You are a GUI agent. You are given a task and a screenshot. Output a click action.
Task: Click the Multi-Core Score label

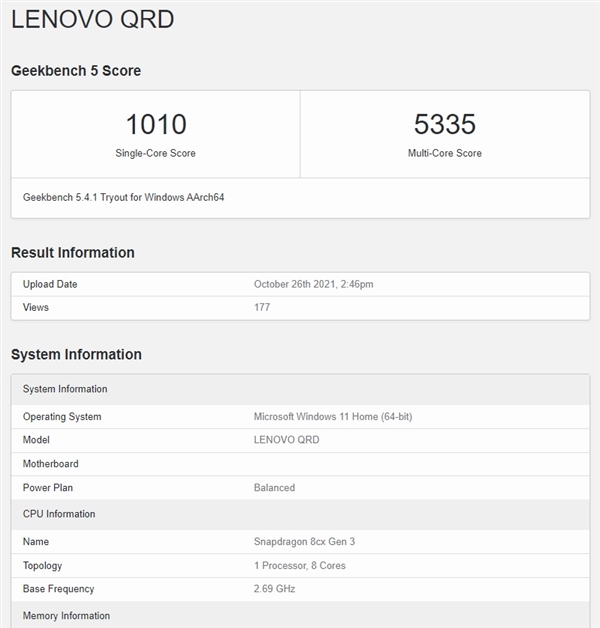click(x=444, y=153)
